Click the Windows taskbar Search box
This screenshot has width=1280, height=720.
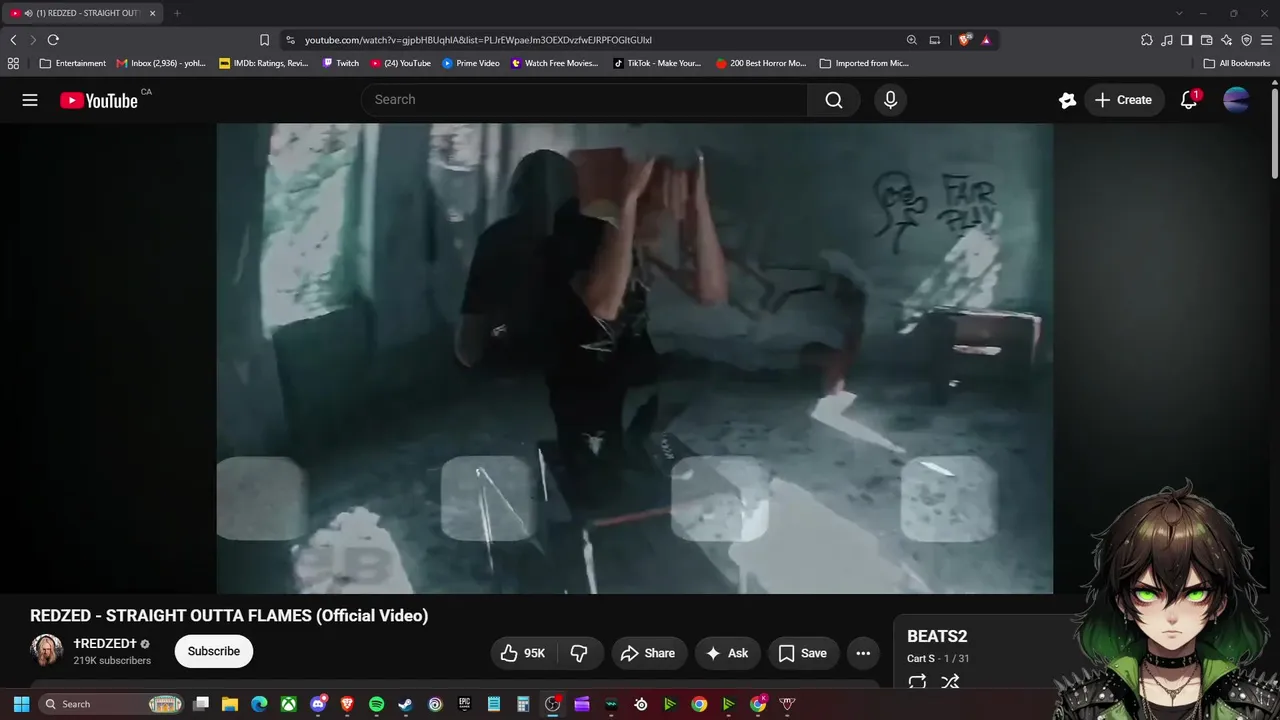[111, 704]
